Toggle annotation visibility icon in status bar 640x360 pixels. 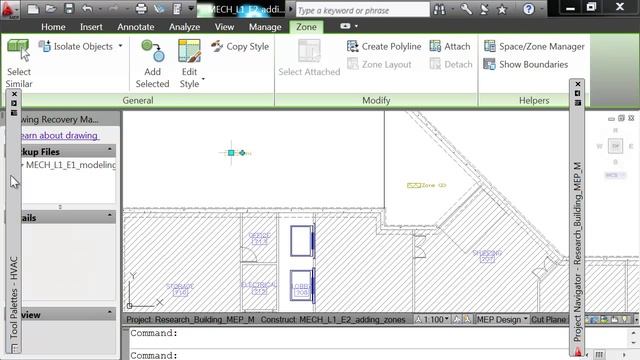click(457, 319)
